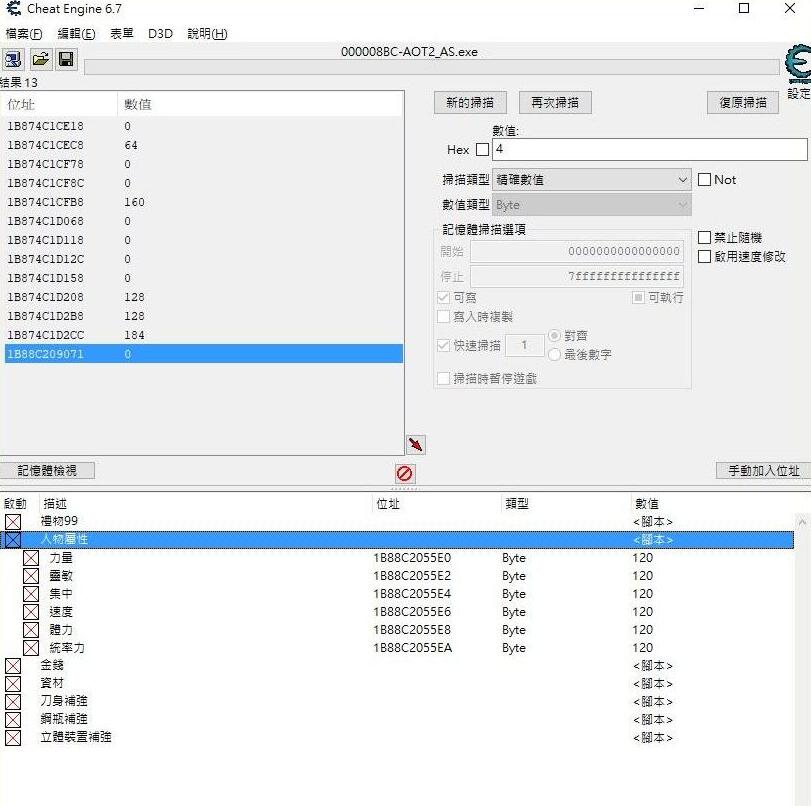Toggle active box for 資材 script
This screenshot has width=811, height=806.
(x=13, y=684)
